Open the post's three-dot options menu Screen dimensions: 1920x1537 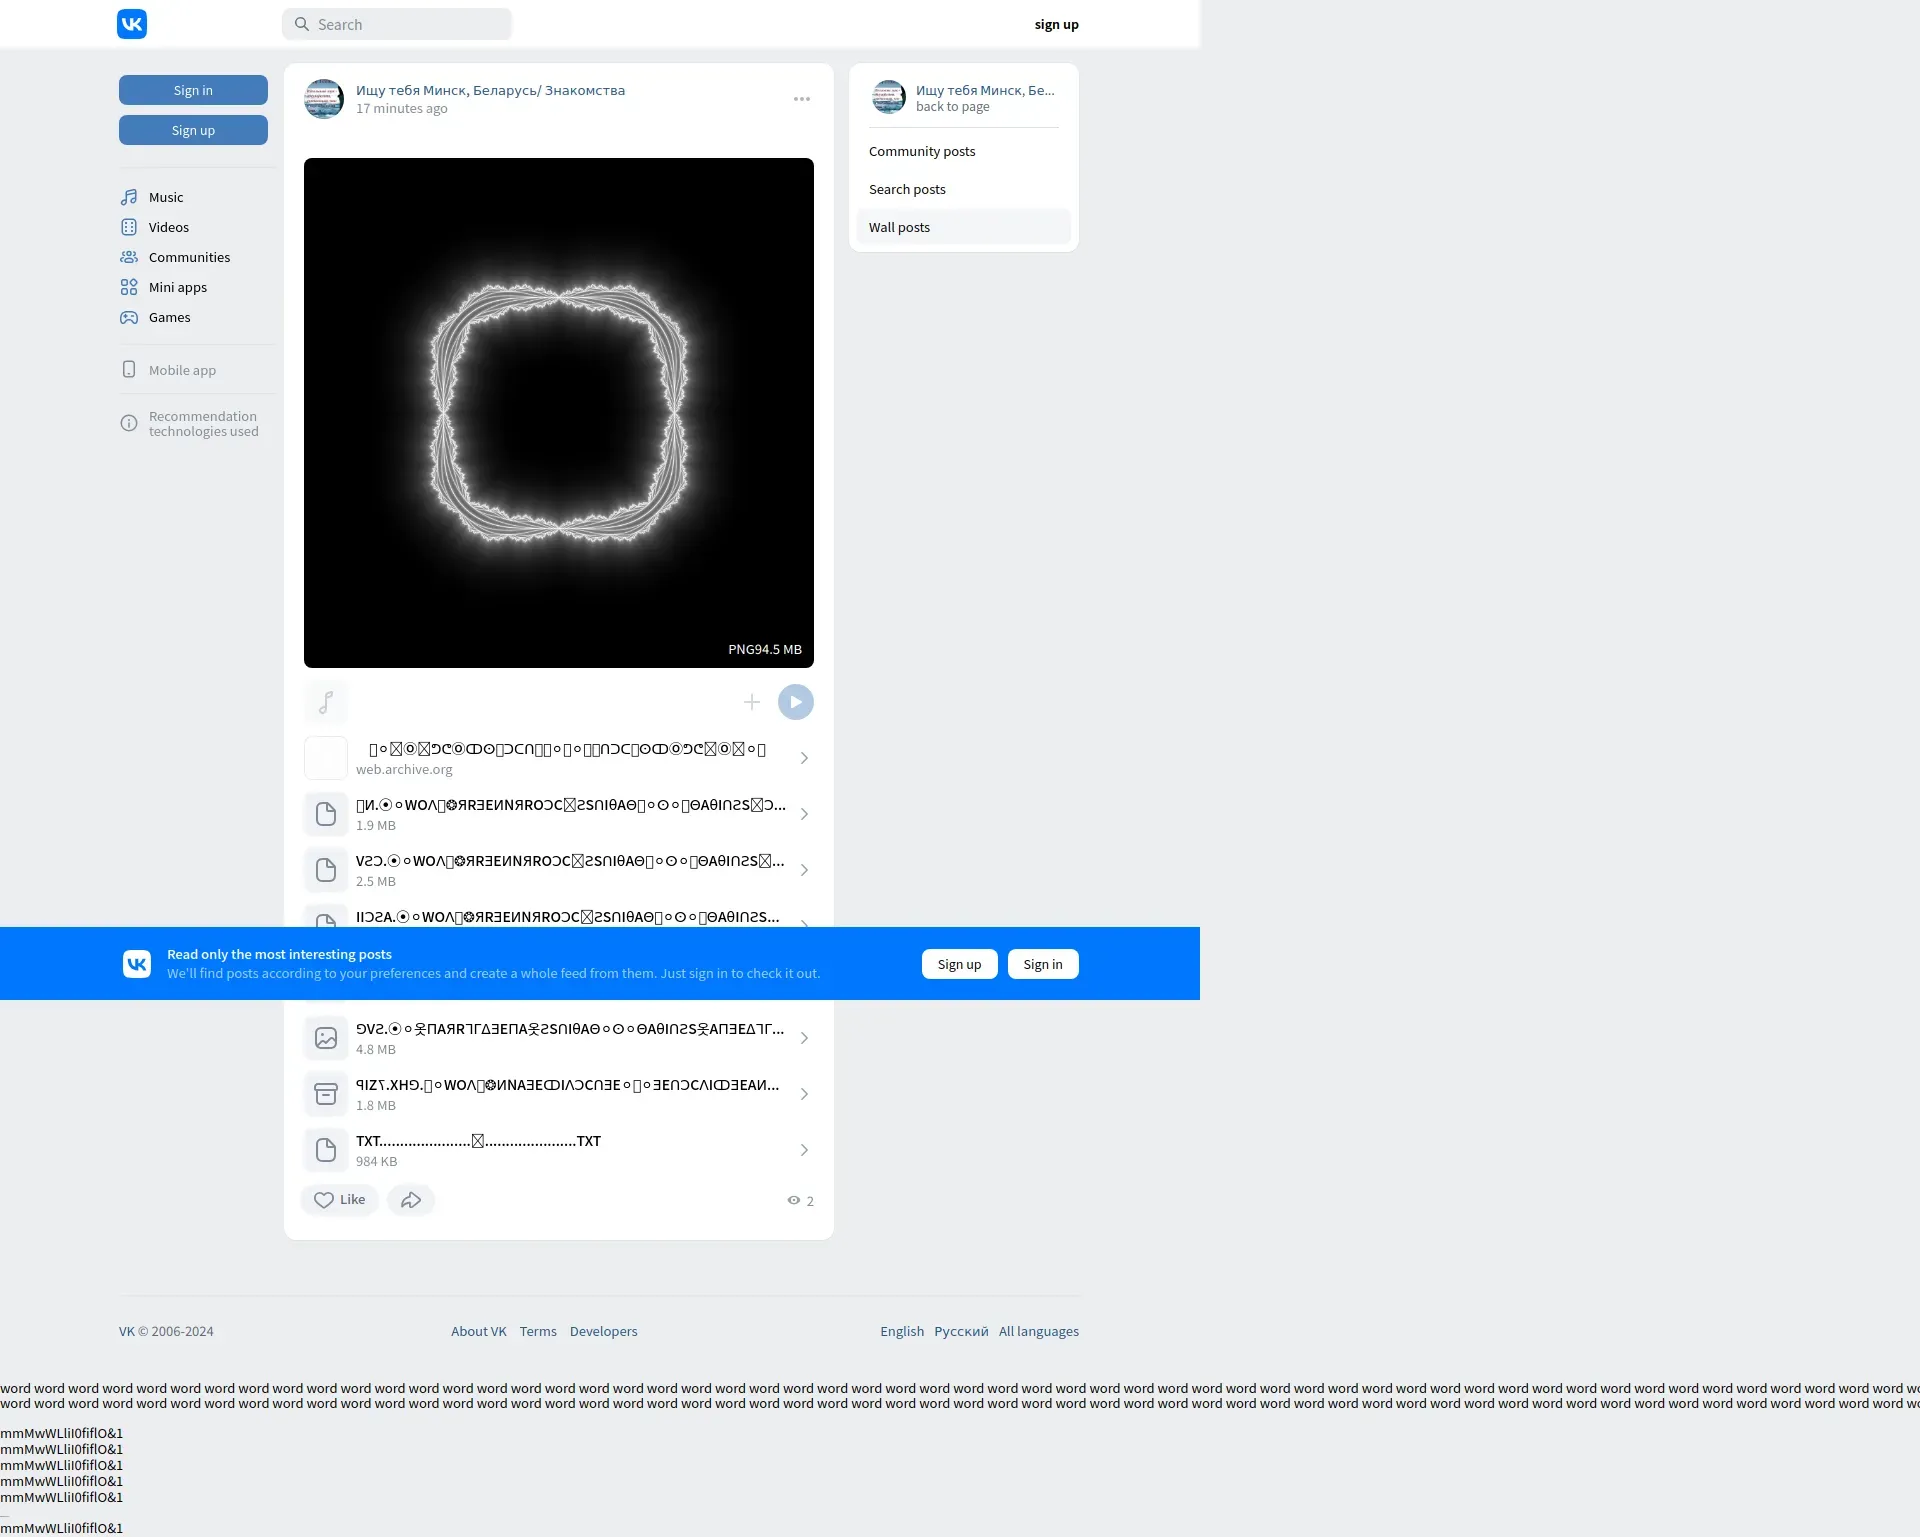click(x=802, y=100)
